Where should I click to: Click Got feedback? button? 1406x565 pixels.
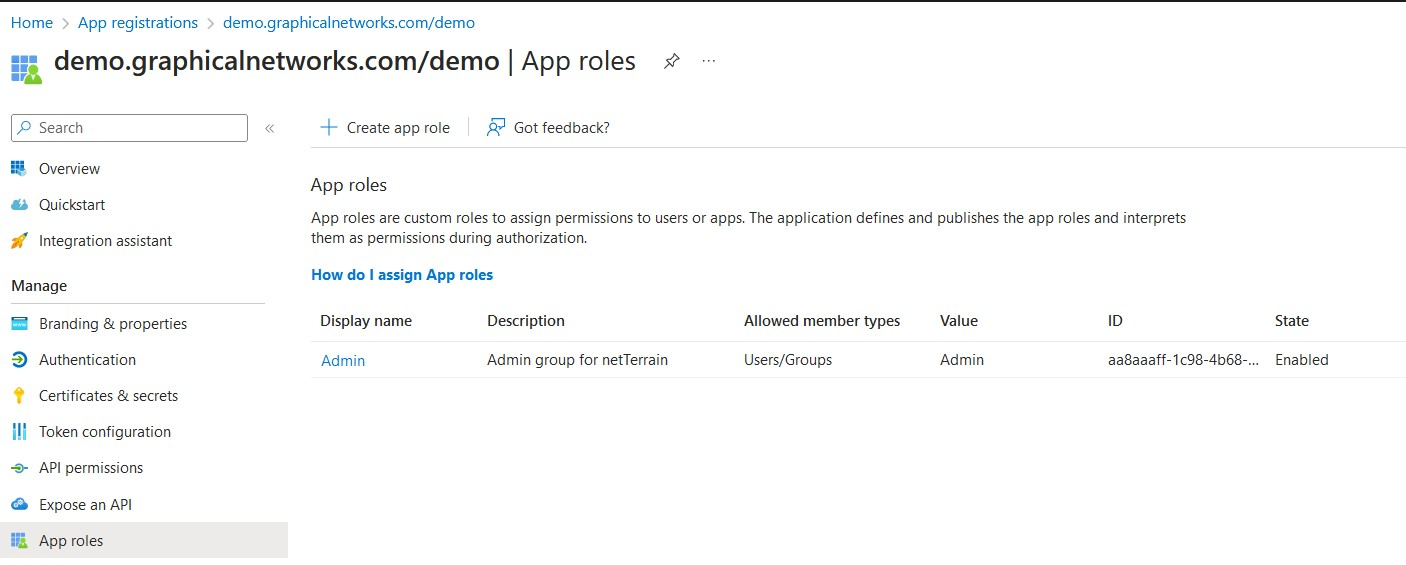click(548, 127)
